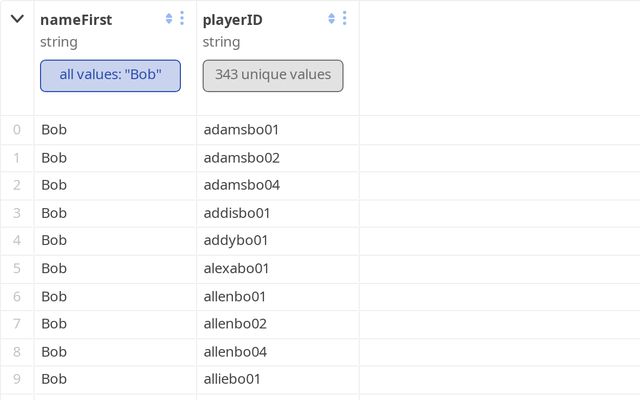Sort the nameFirst column
Viewport: 640px width, 400px height.
(169, 18)
